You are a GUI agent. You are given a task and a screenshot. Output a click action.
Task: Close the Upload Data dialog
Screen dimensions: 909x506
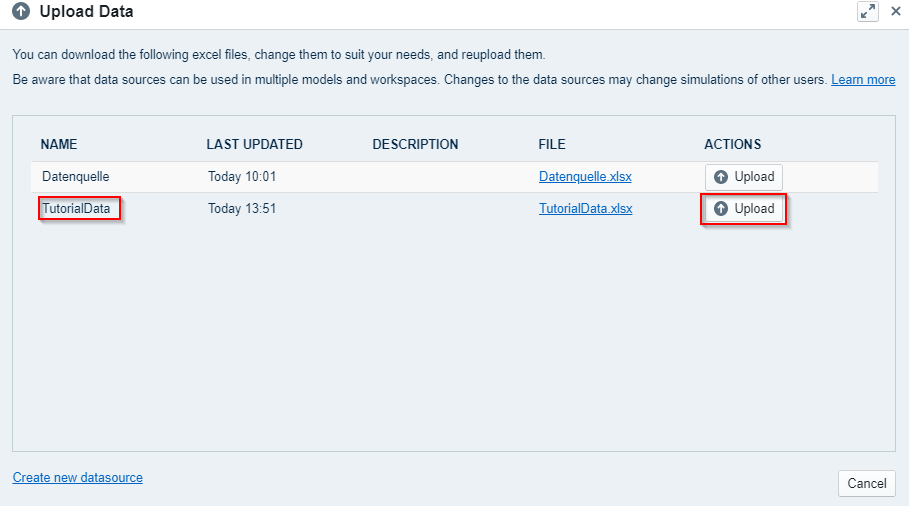click(896, 12)
